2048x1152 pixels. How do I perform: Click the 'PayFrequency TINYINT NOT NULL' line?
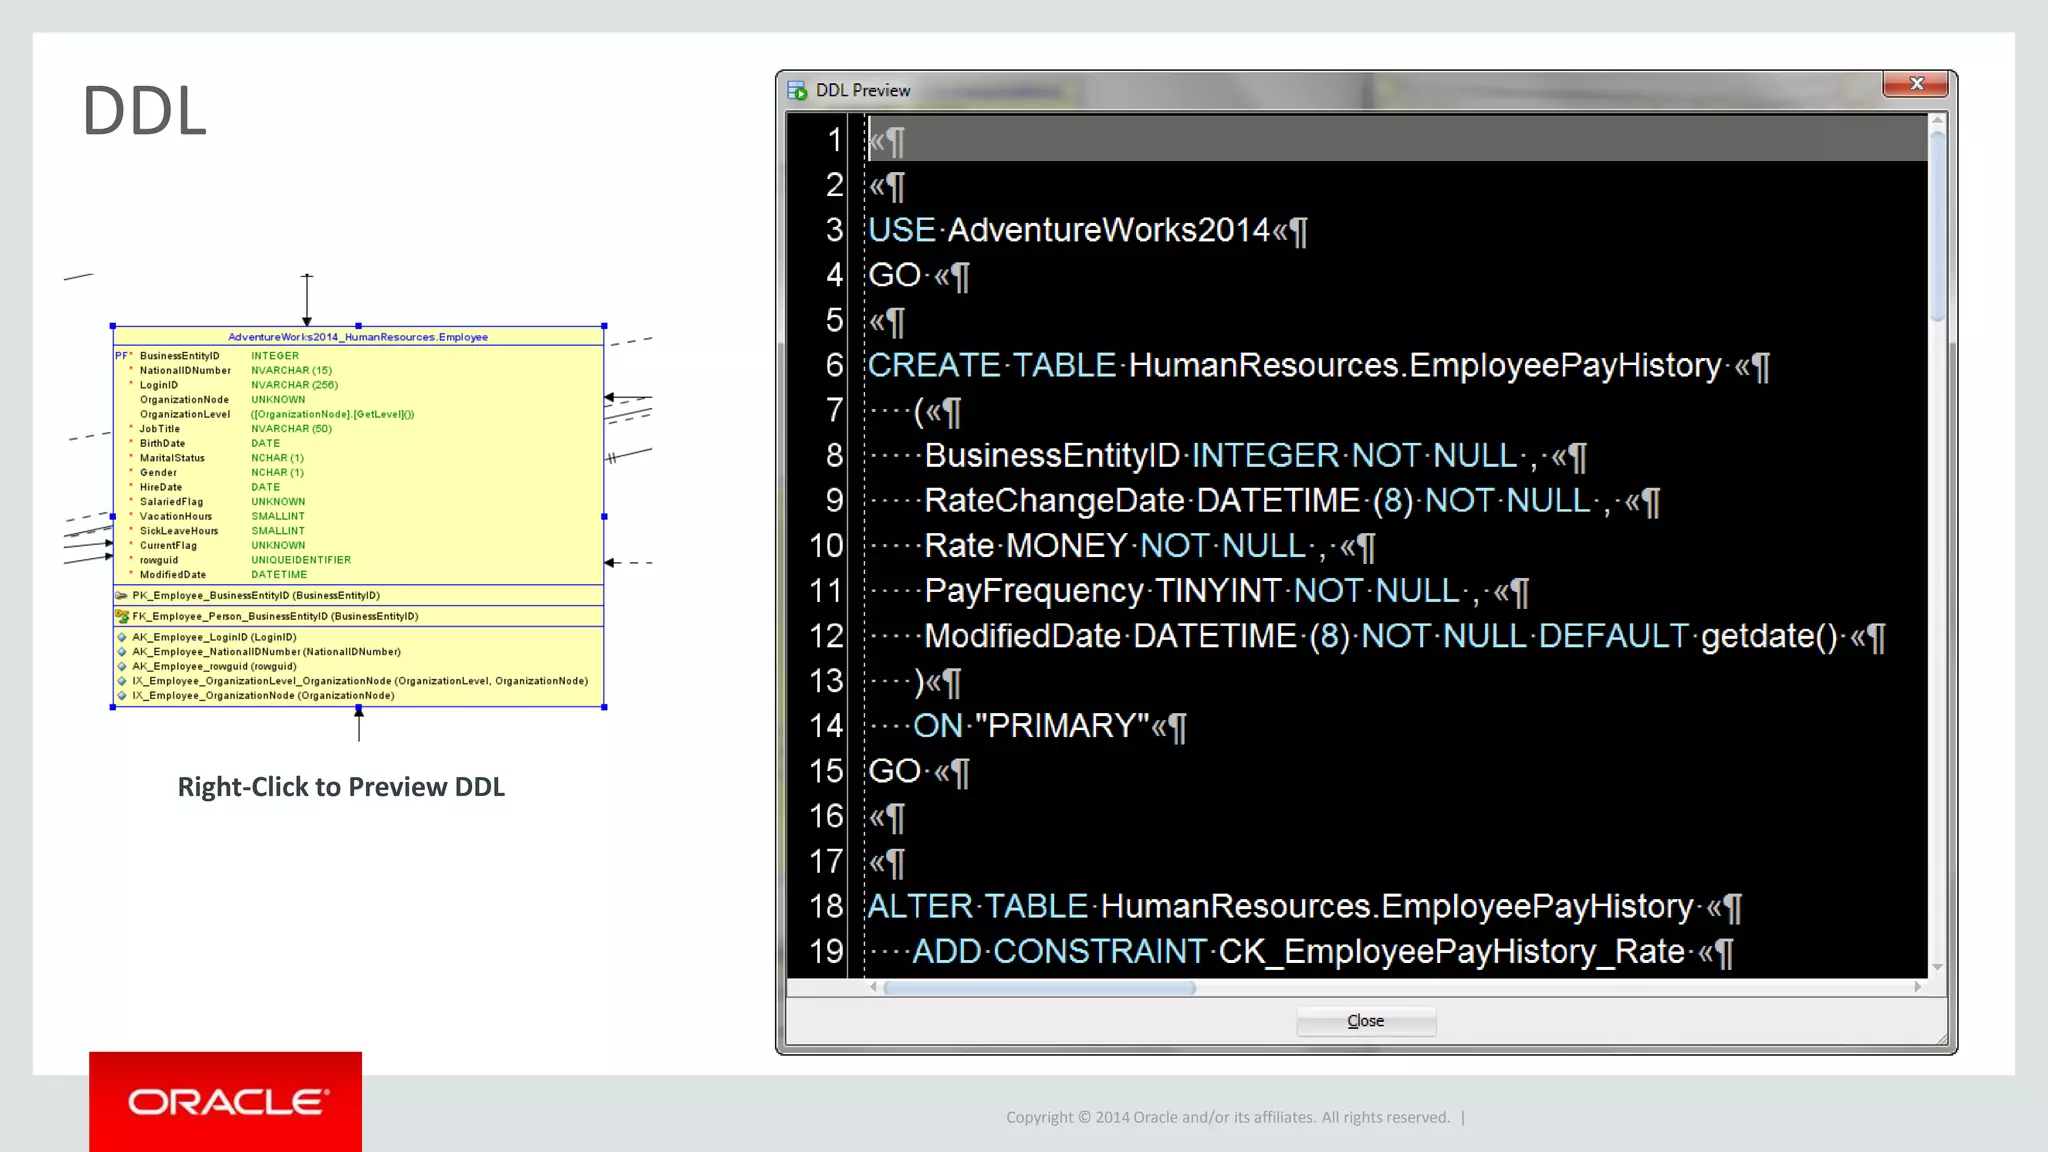tap(1198, 591)
